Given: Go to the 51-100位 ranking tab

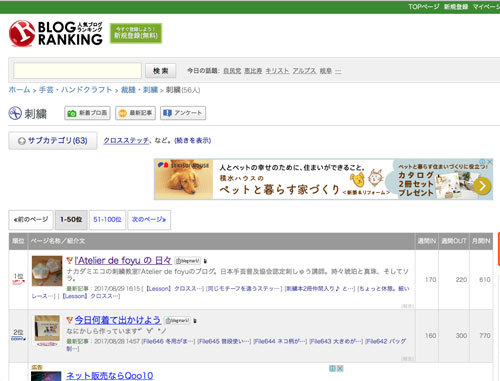Looking at the screenshot, I should point(107,220).
